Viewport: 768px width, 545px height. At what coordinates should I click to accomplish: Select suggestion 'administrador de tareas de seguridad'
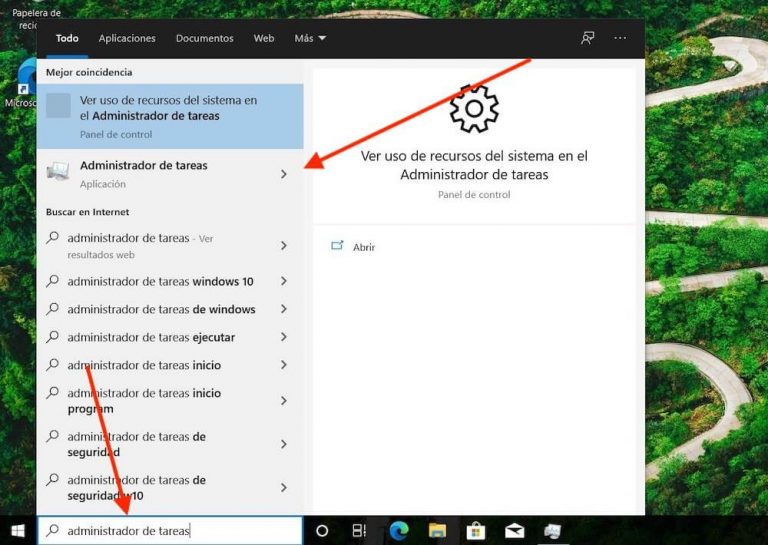(170, 444)
